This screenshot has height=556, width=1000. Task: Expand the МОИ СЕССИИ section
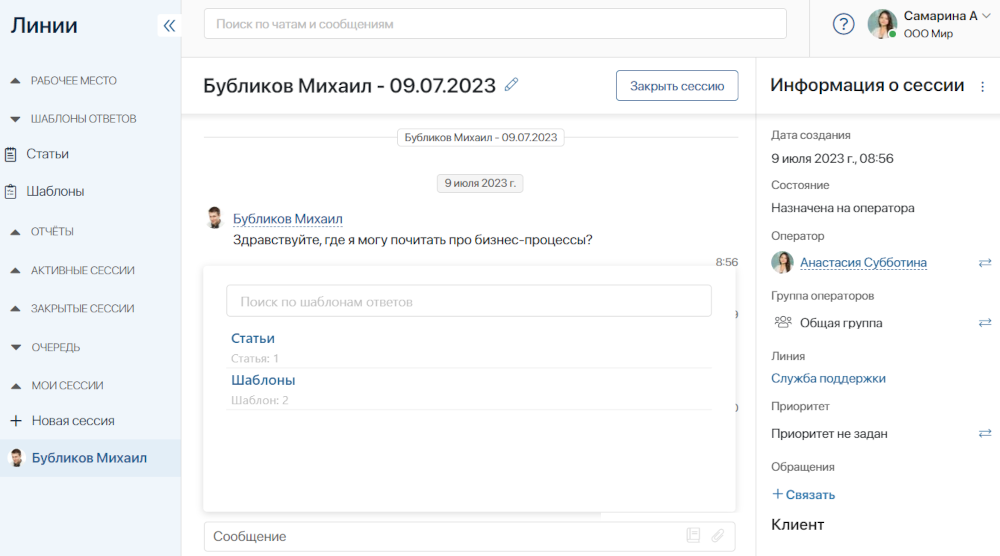(x=15, y=386)
